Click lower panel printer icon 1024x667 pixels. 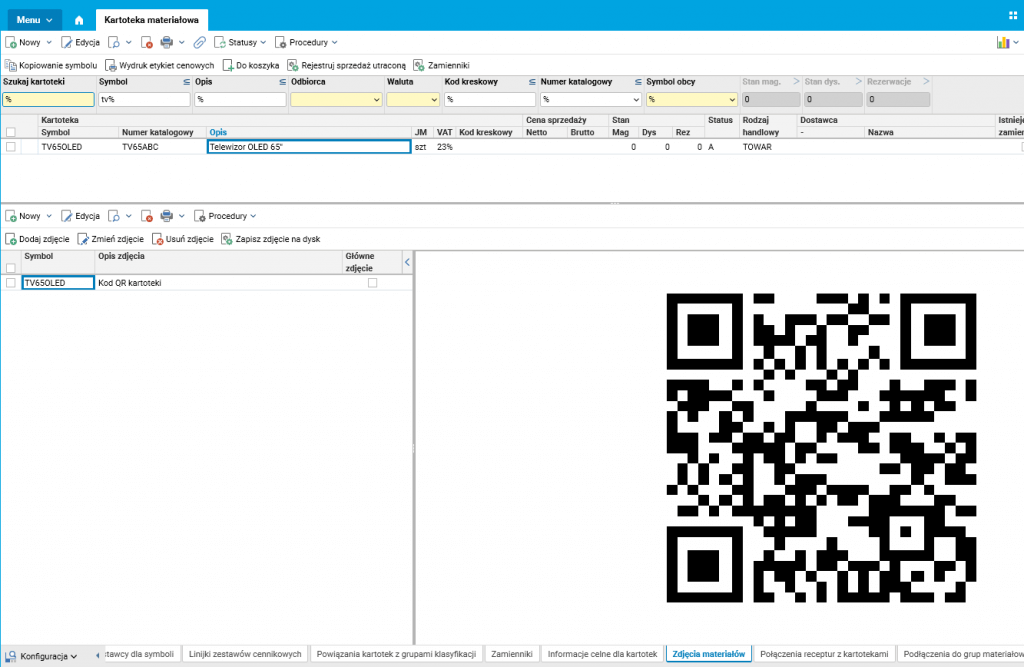click(x=167, y=216)
